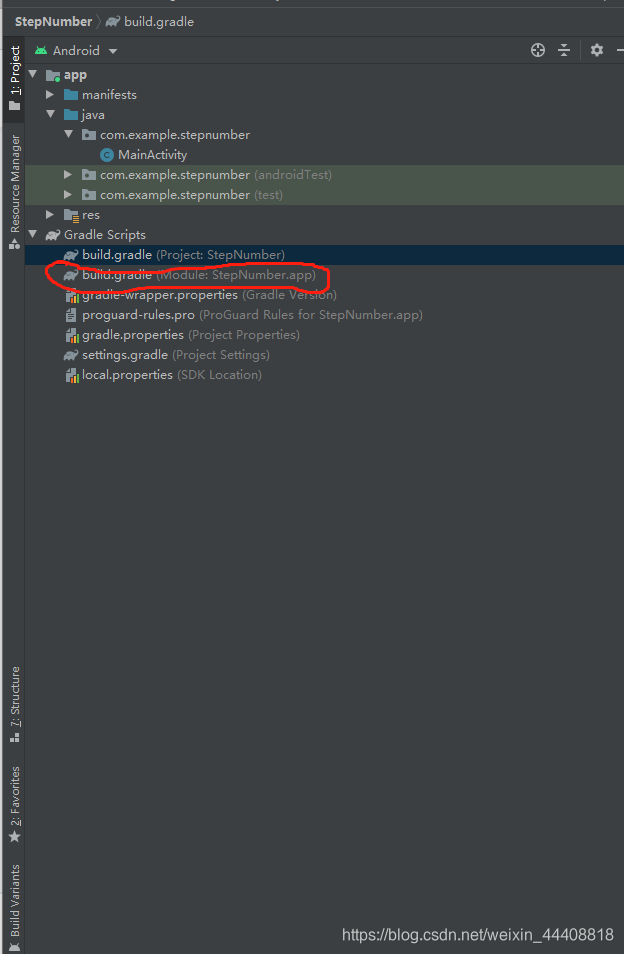Click the gradle-wrapper.properties file icon
The image size is (624, 954).
click(72, 295)
